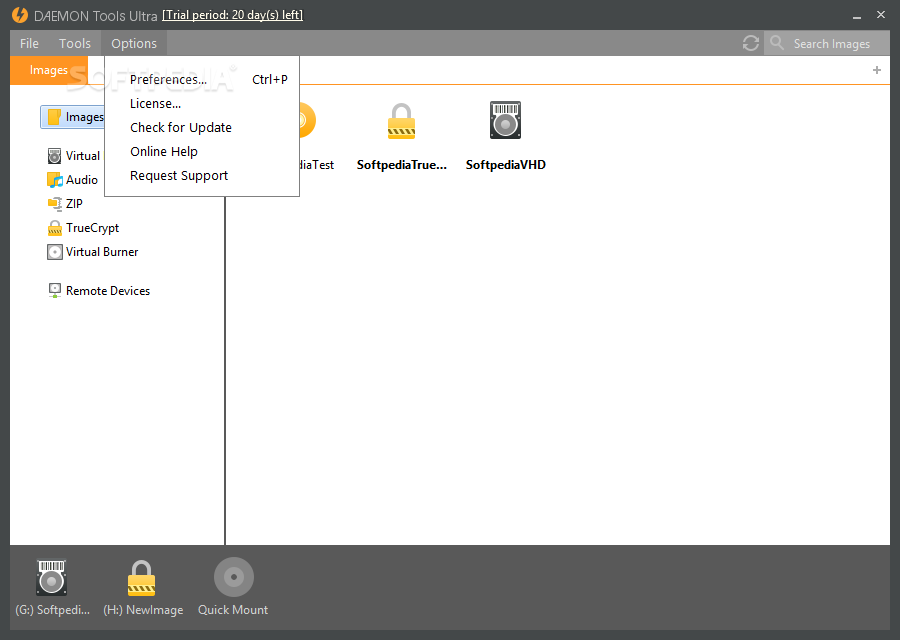Viewport: 900px width, 640px height.
Task: Click the SoftpediaTrue... label
Action: click(x=402, y=165)
